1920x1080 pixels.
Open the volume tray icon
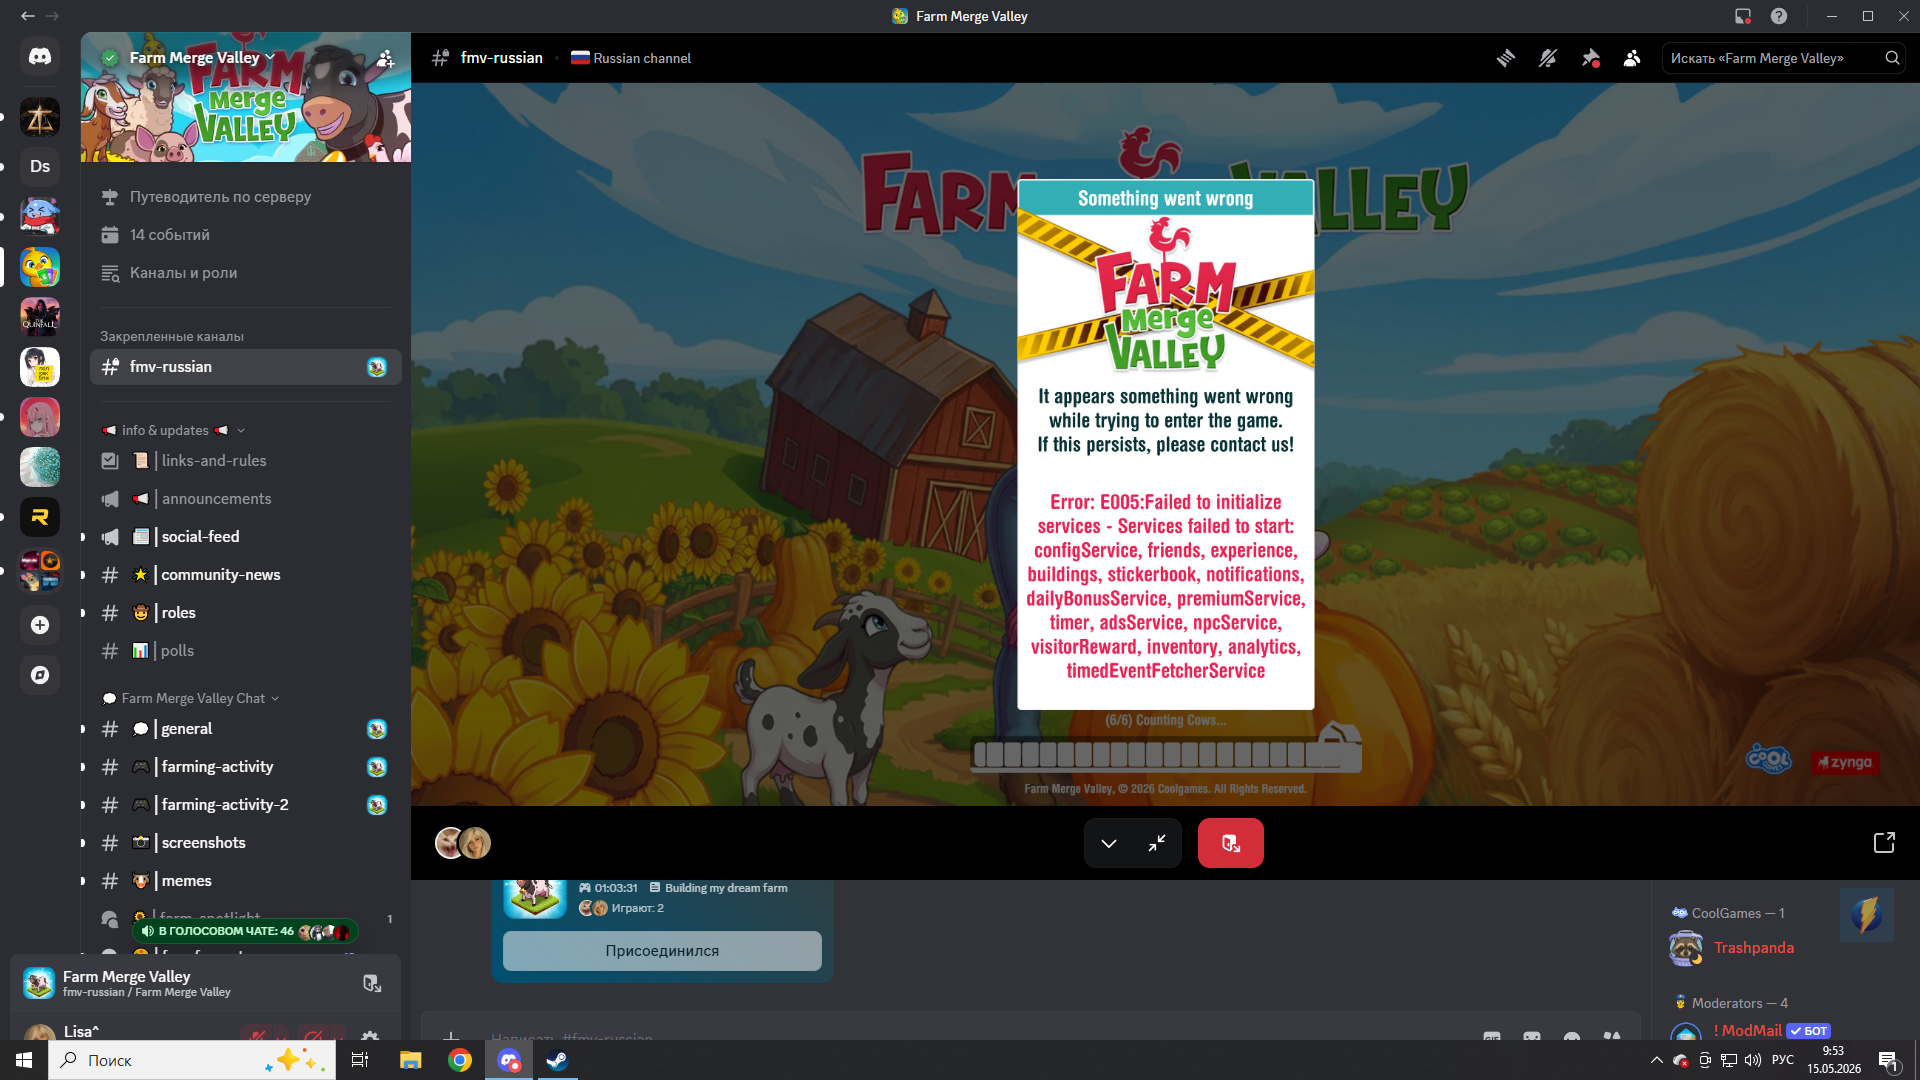click(x=1753, y=1060)
